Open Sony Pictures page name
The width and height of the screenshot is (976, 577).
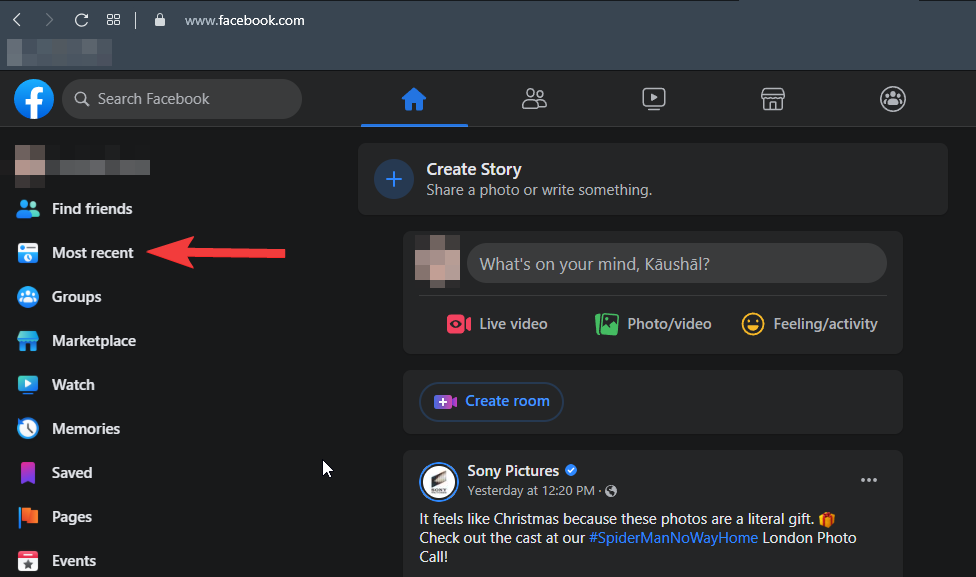[513, 471]
